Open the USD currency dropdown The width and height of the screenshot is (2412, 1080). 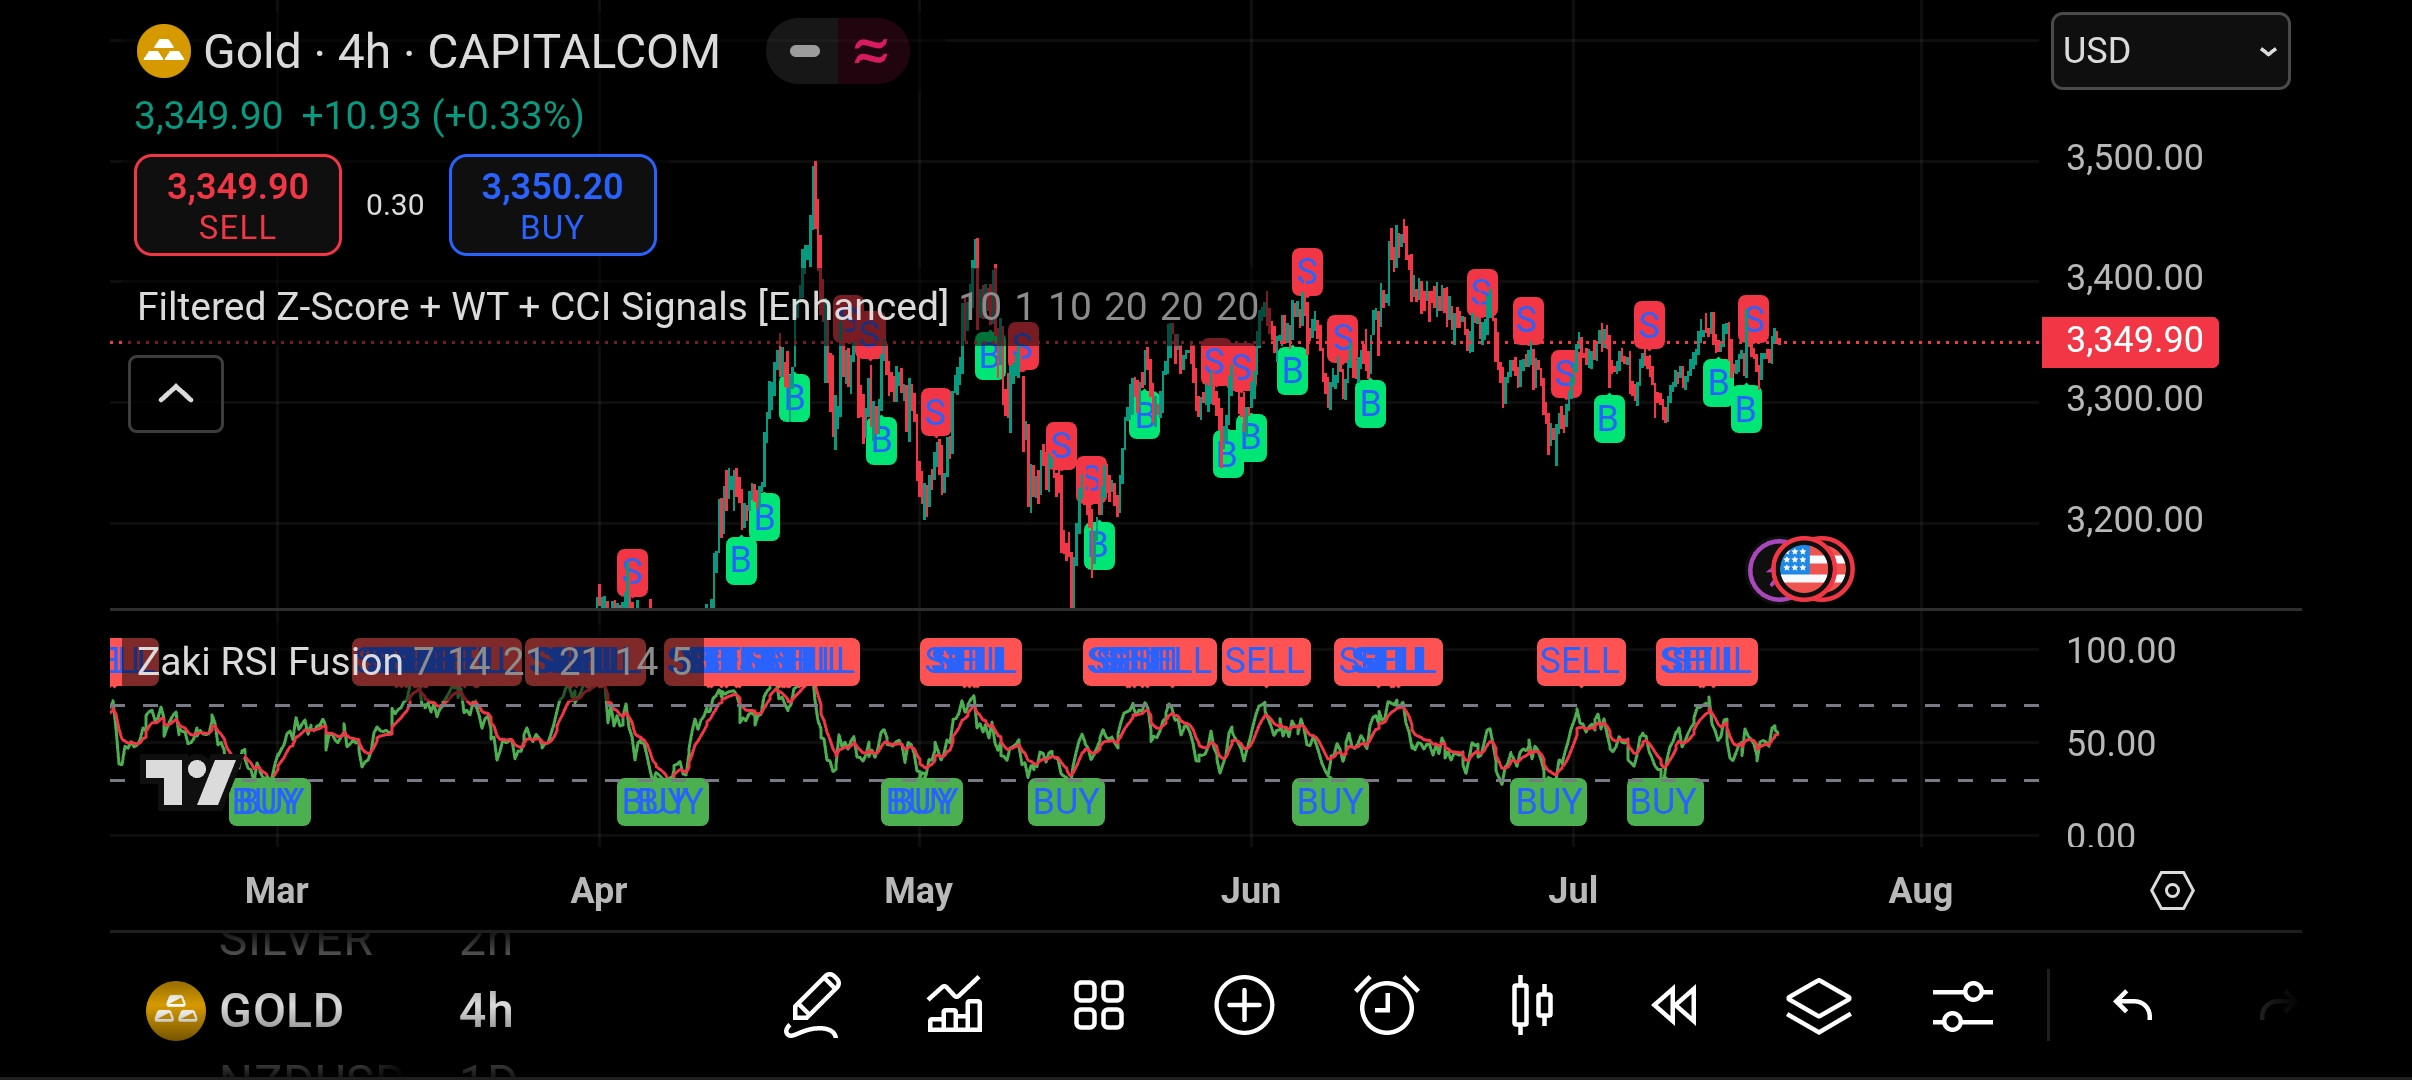2170,51
